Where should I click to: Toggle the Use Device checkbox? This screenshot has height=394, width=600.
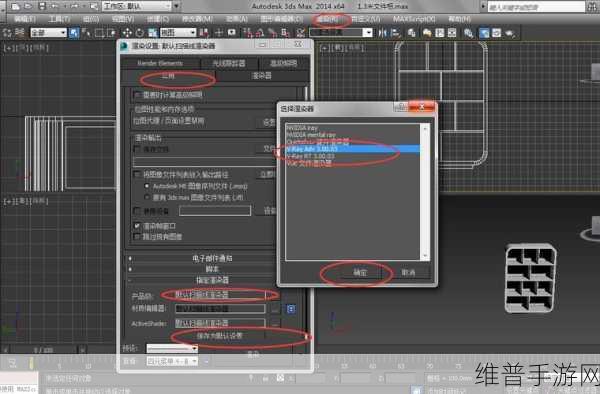tap(137, 211)
